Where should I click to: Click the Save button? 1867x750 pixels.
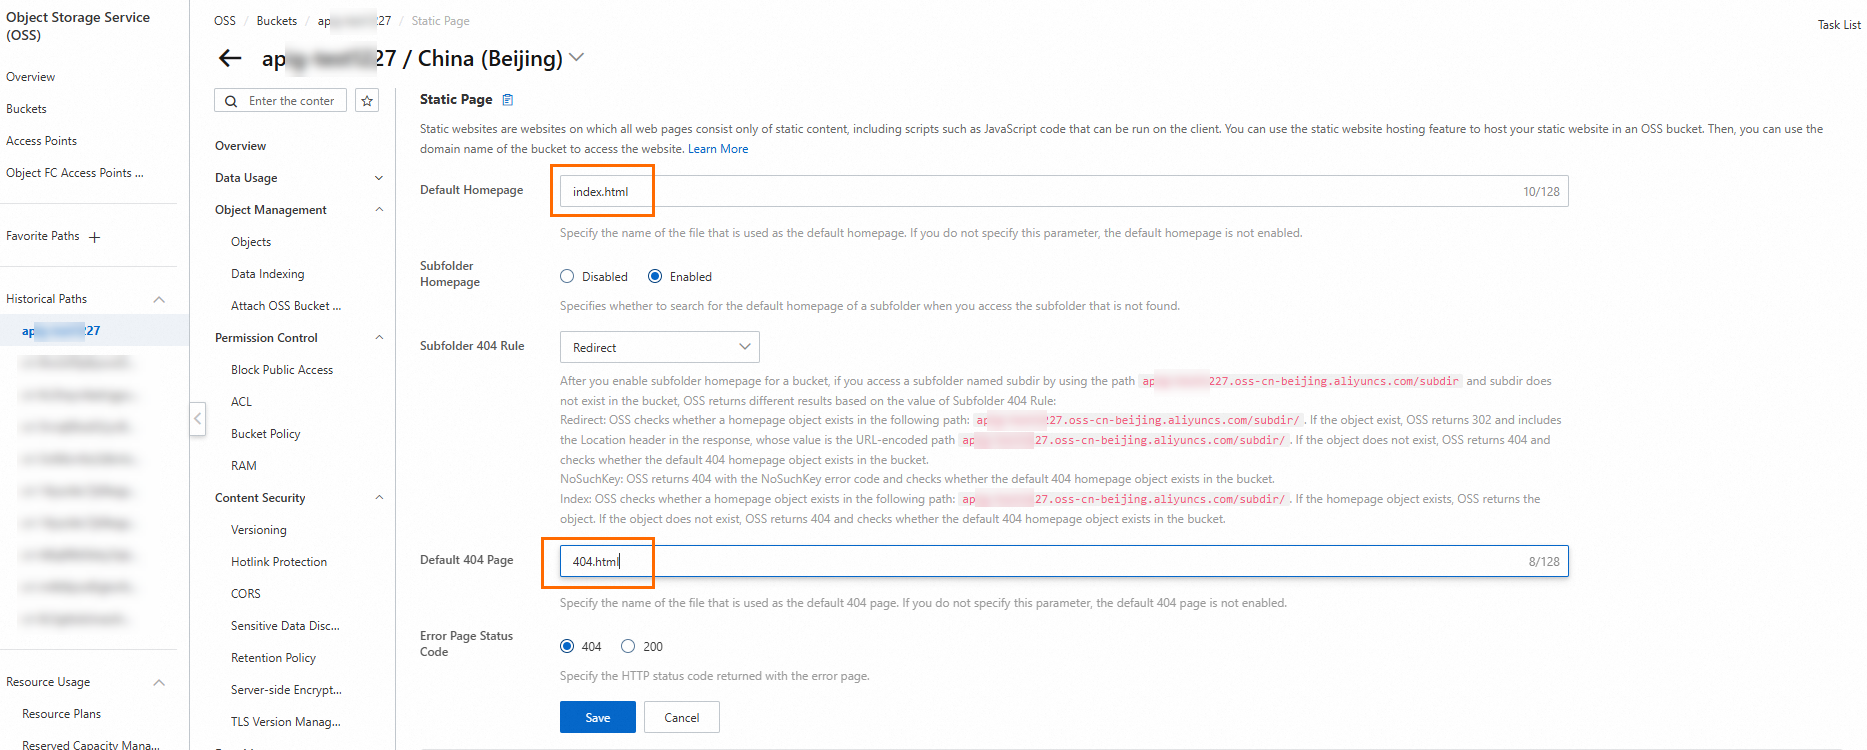tap(598, 717)
